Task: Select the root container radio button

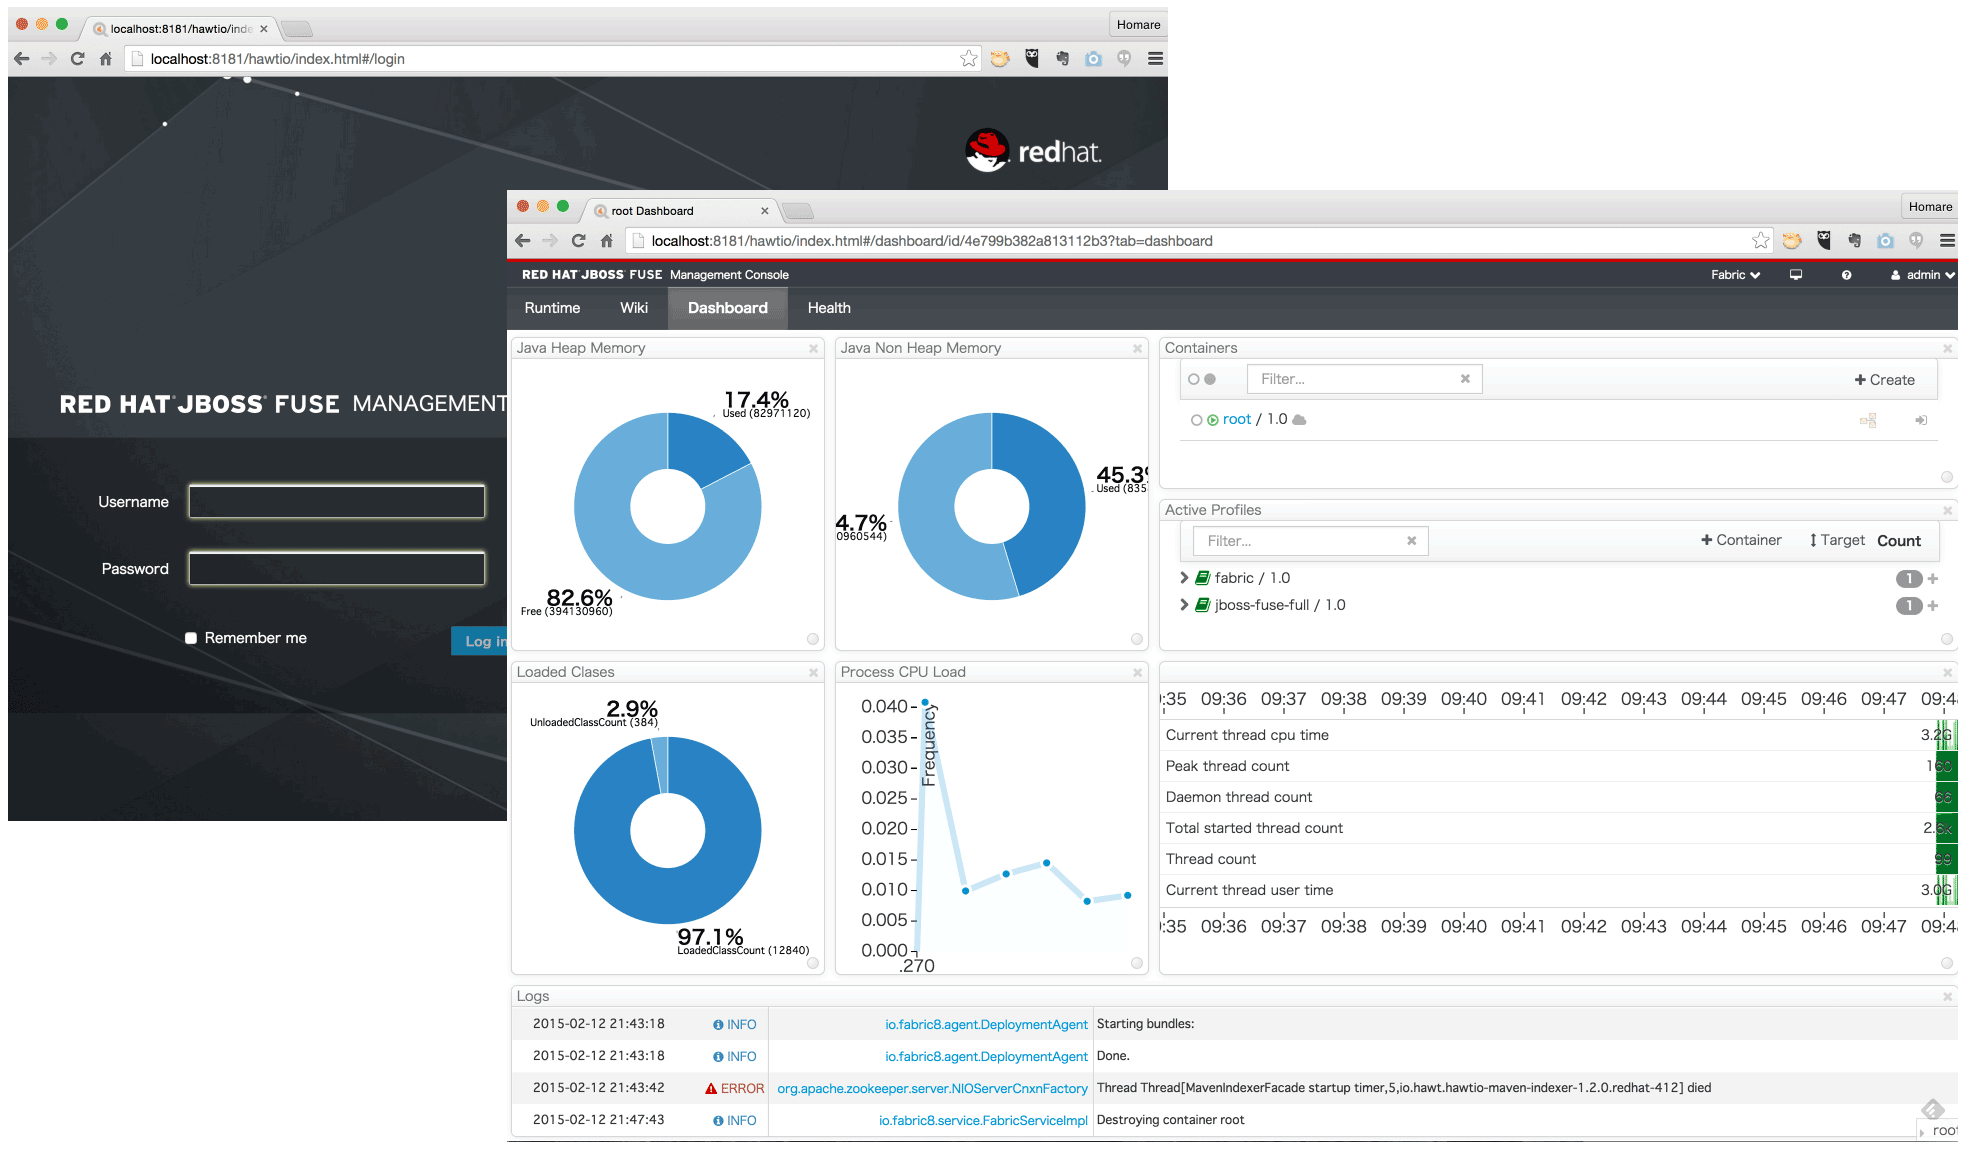Action: [x=1196, y=420]
